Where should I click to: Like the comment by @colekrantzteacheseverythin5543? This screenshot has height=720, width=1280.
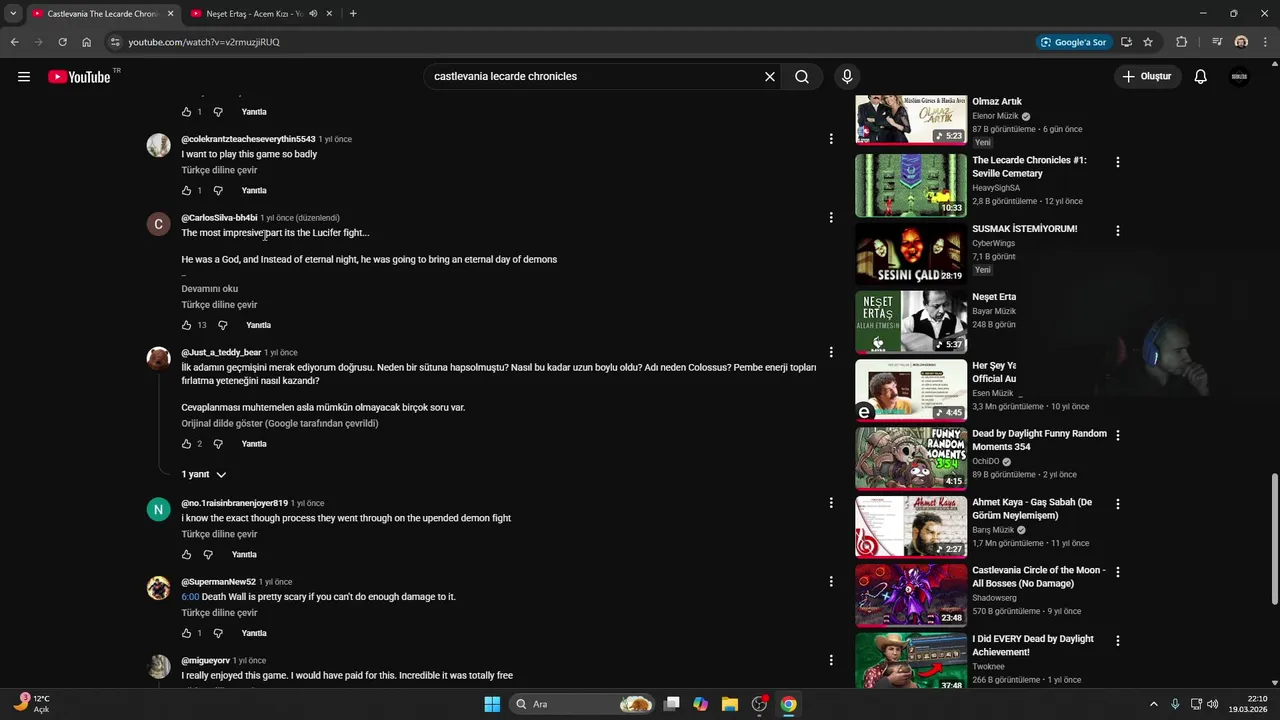click(186, 190)
